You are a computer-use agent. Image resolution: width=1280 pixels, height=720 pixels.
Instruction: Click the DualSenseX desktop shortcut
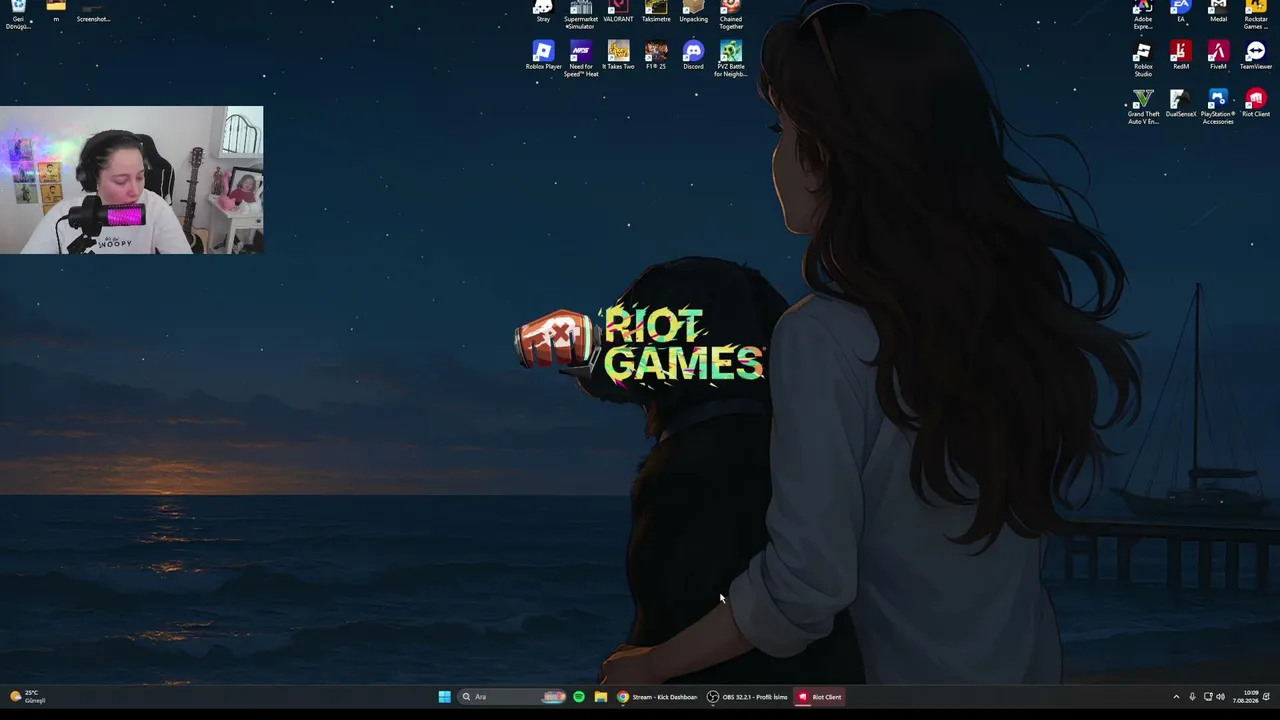[1181, 104]
